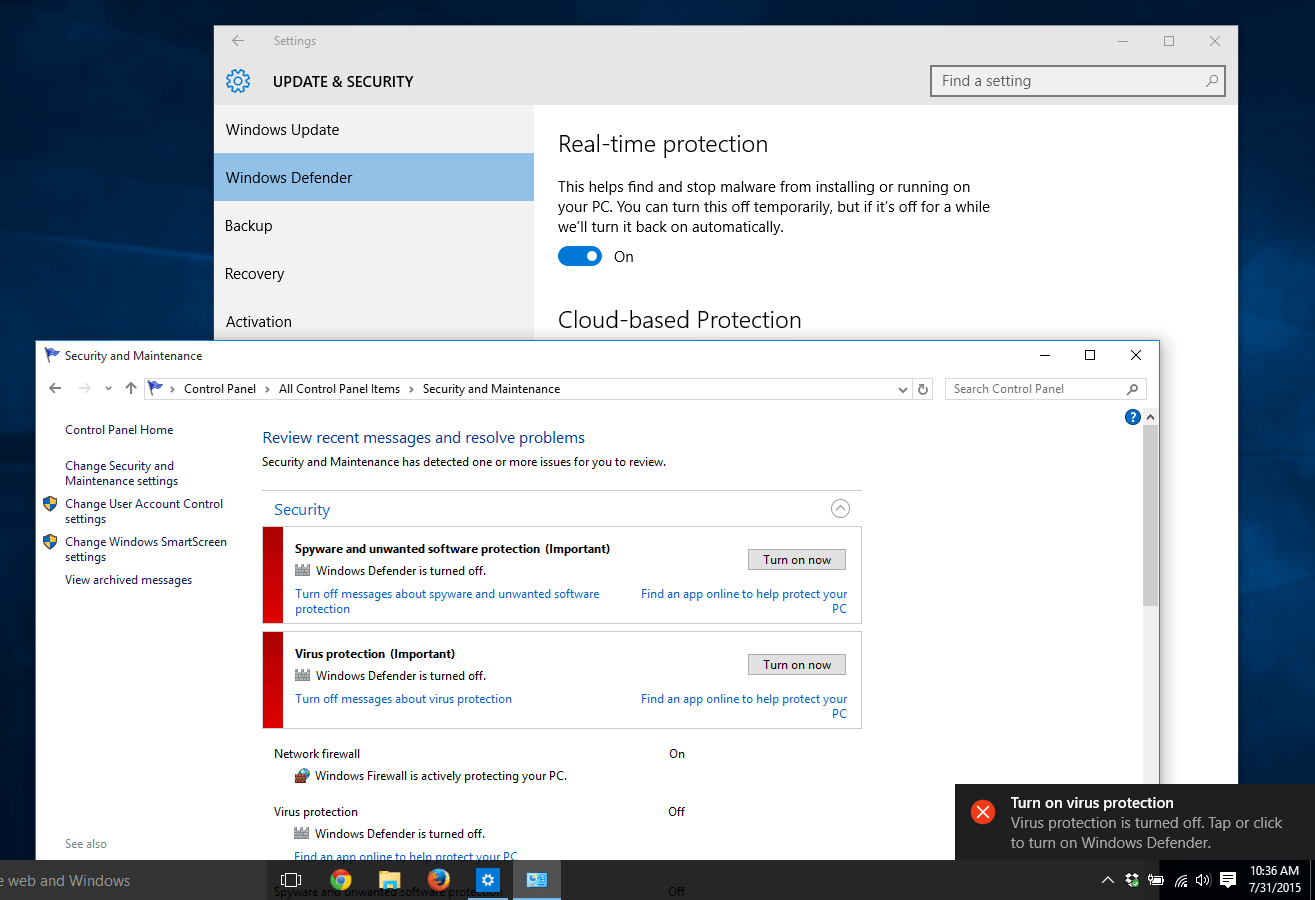This screenshot has width=1315, height=900.
Task: Collapse the Security section chevron
Action: (x=840, y=508)
